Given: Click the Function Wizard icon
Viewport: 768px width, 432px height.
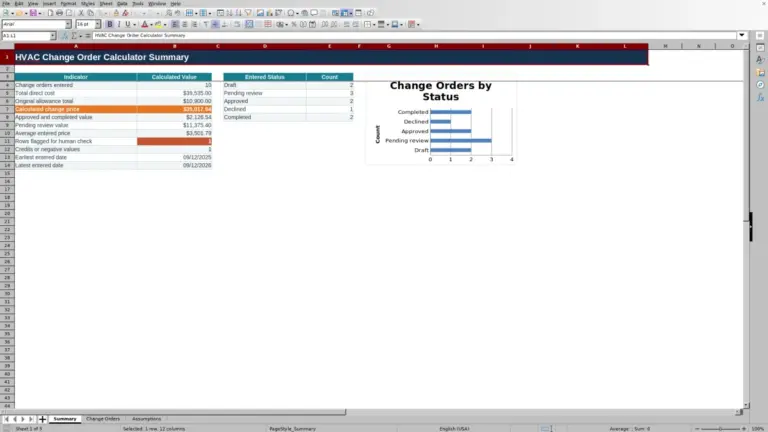Looking at the screenshot, I should tap(65, 35).
